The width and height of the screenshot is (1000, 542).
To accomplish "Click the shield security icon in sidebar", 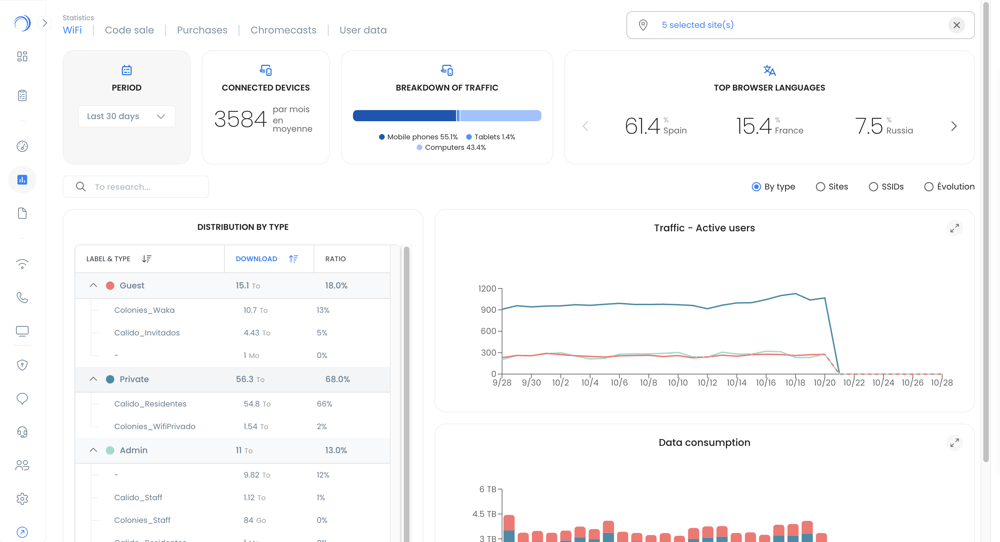I will (22, 365).
